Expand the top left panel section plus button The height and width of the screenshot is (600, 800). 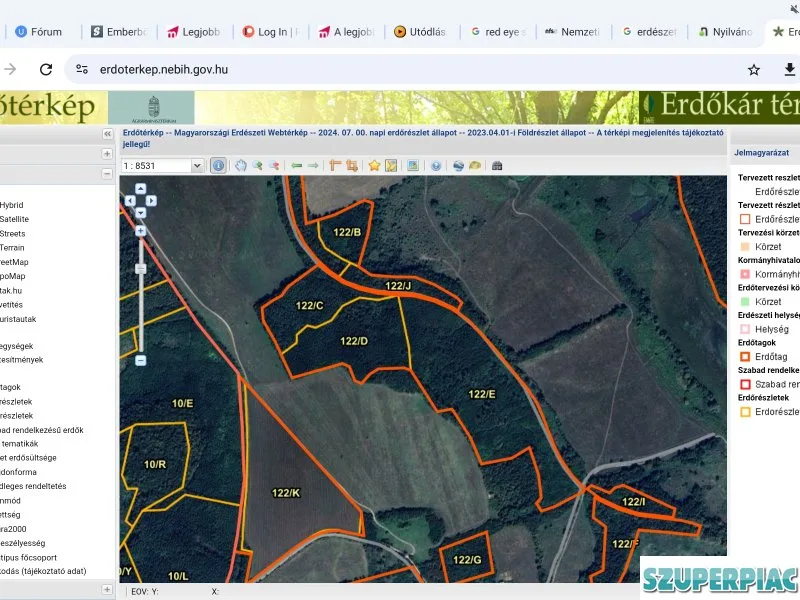tap(107, 154)
